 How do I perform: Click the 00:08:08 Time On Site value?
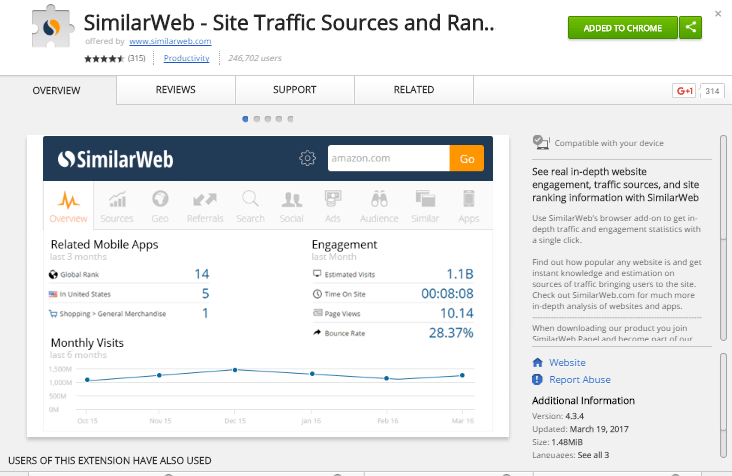(x=447, y=294)
